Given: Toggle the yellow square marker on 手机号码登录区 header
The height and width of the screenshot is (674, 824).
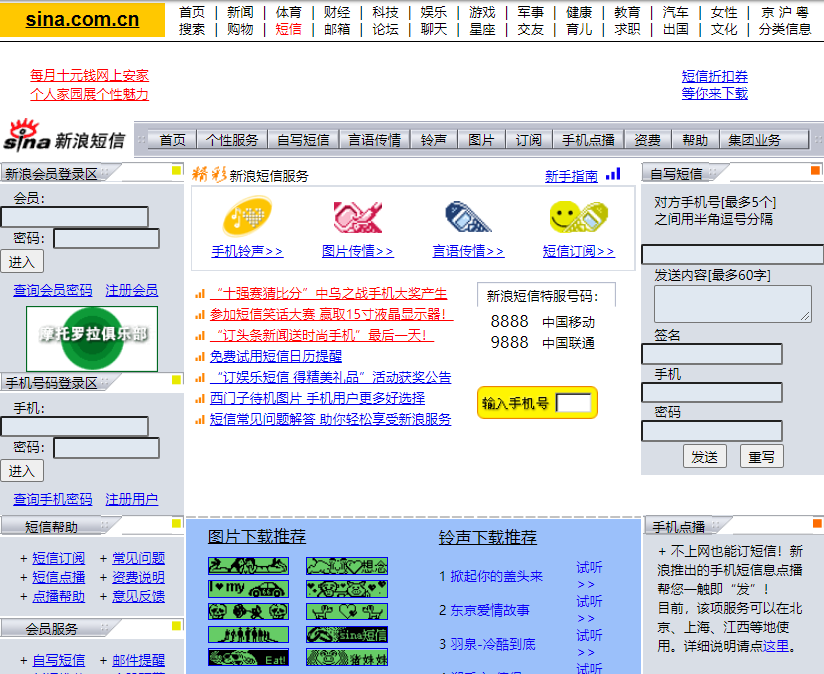Looking at the screenshot, I should [175, 381].
